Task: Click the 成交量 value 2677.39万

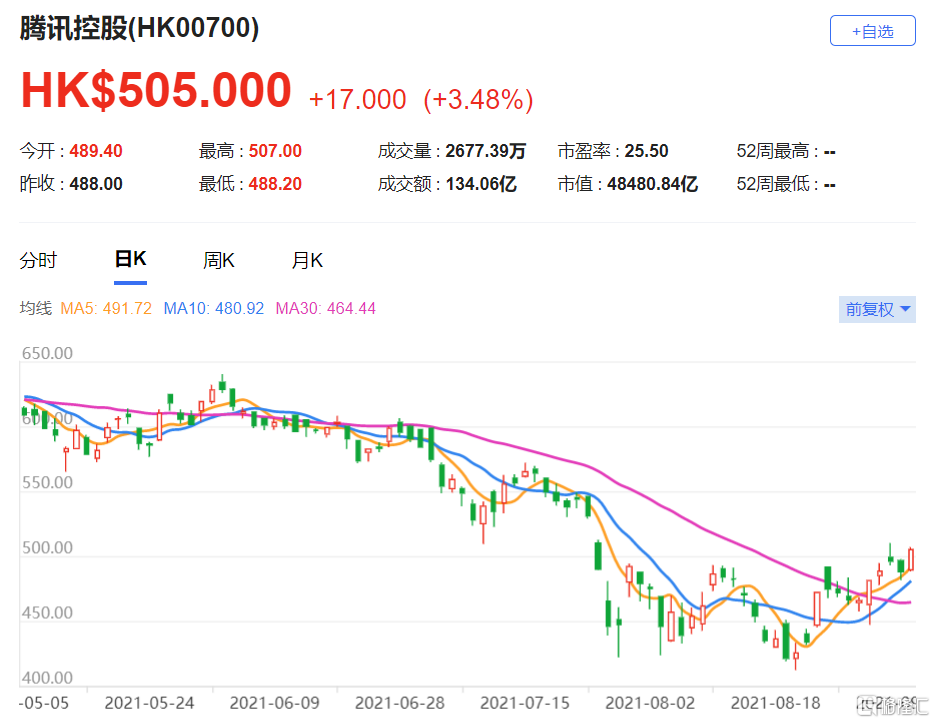Action: point(485,151)
